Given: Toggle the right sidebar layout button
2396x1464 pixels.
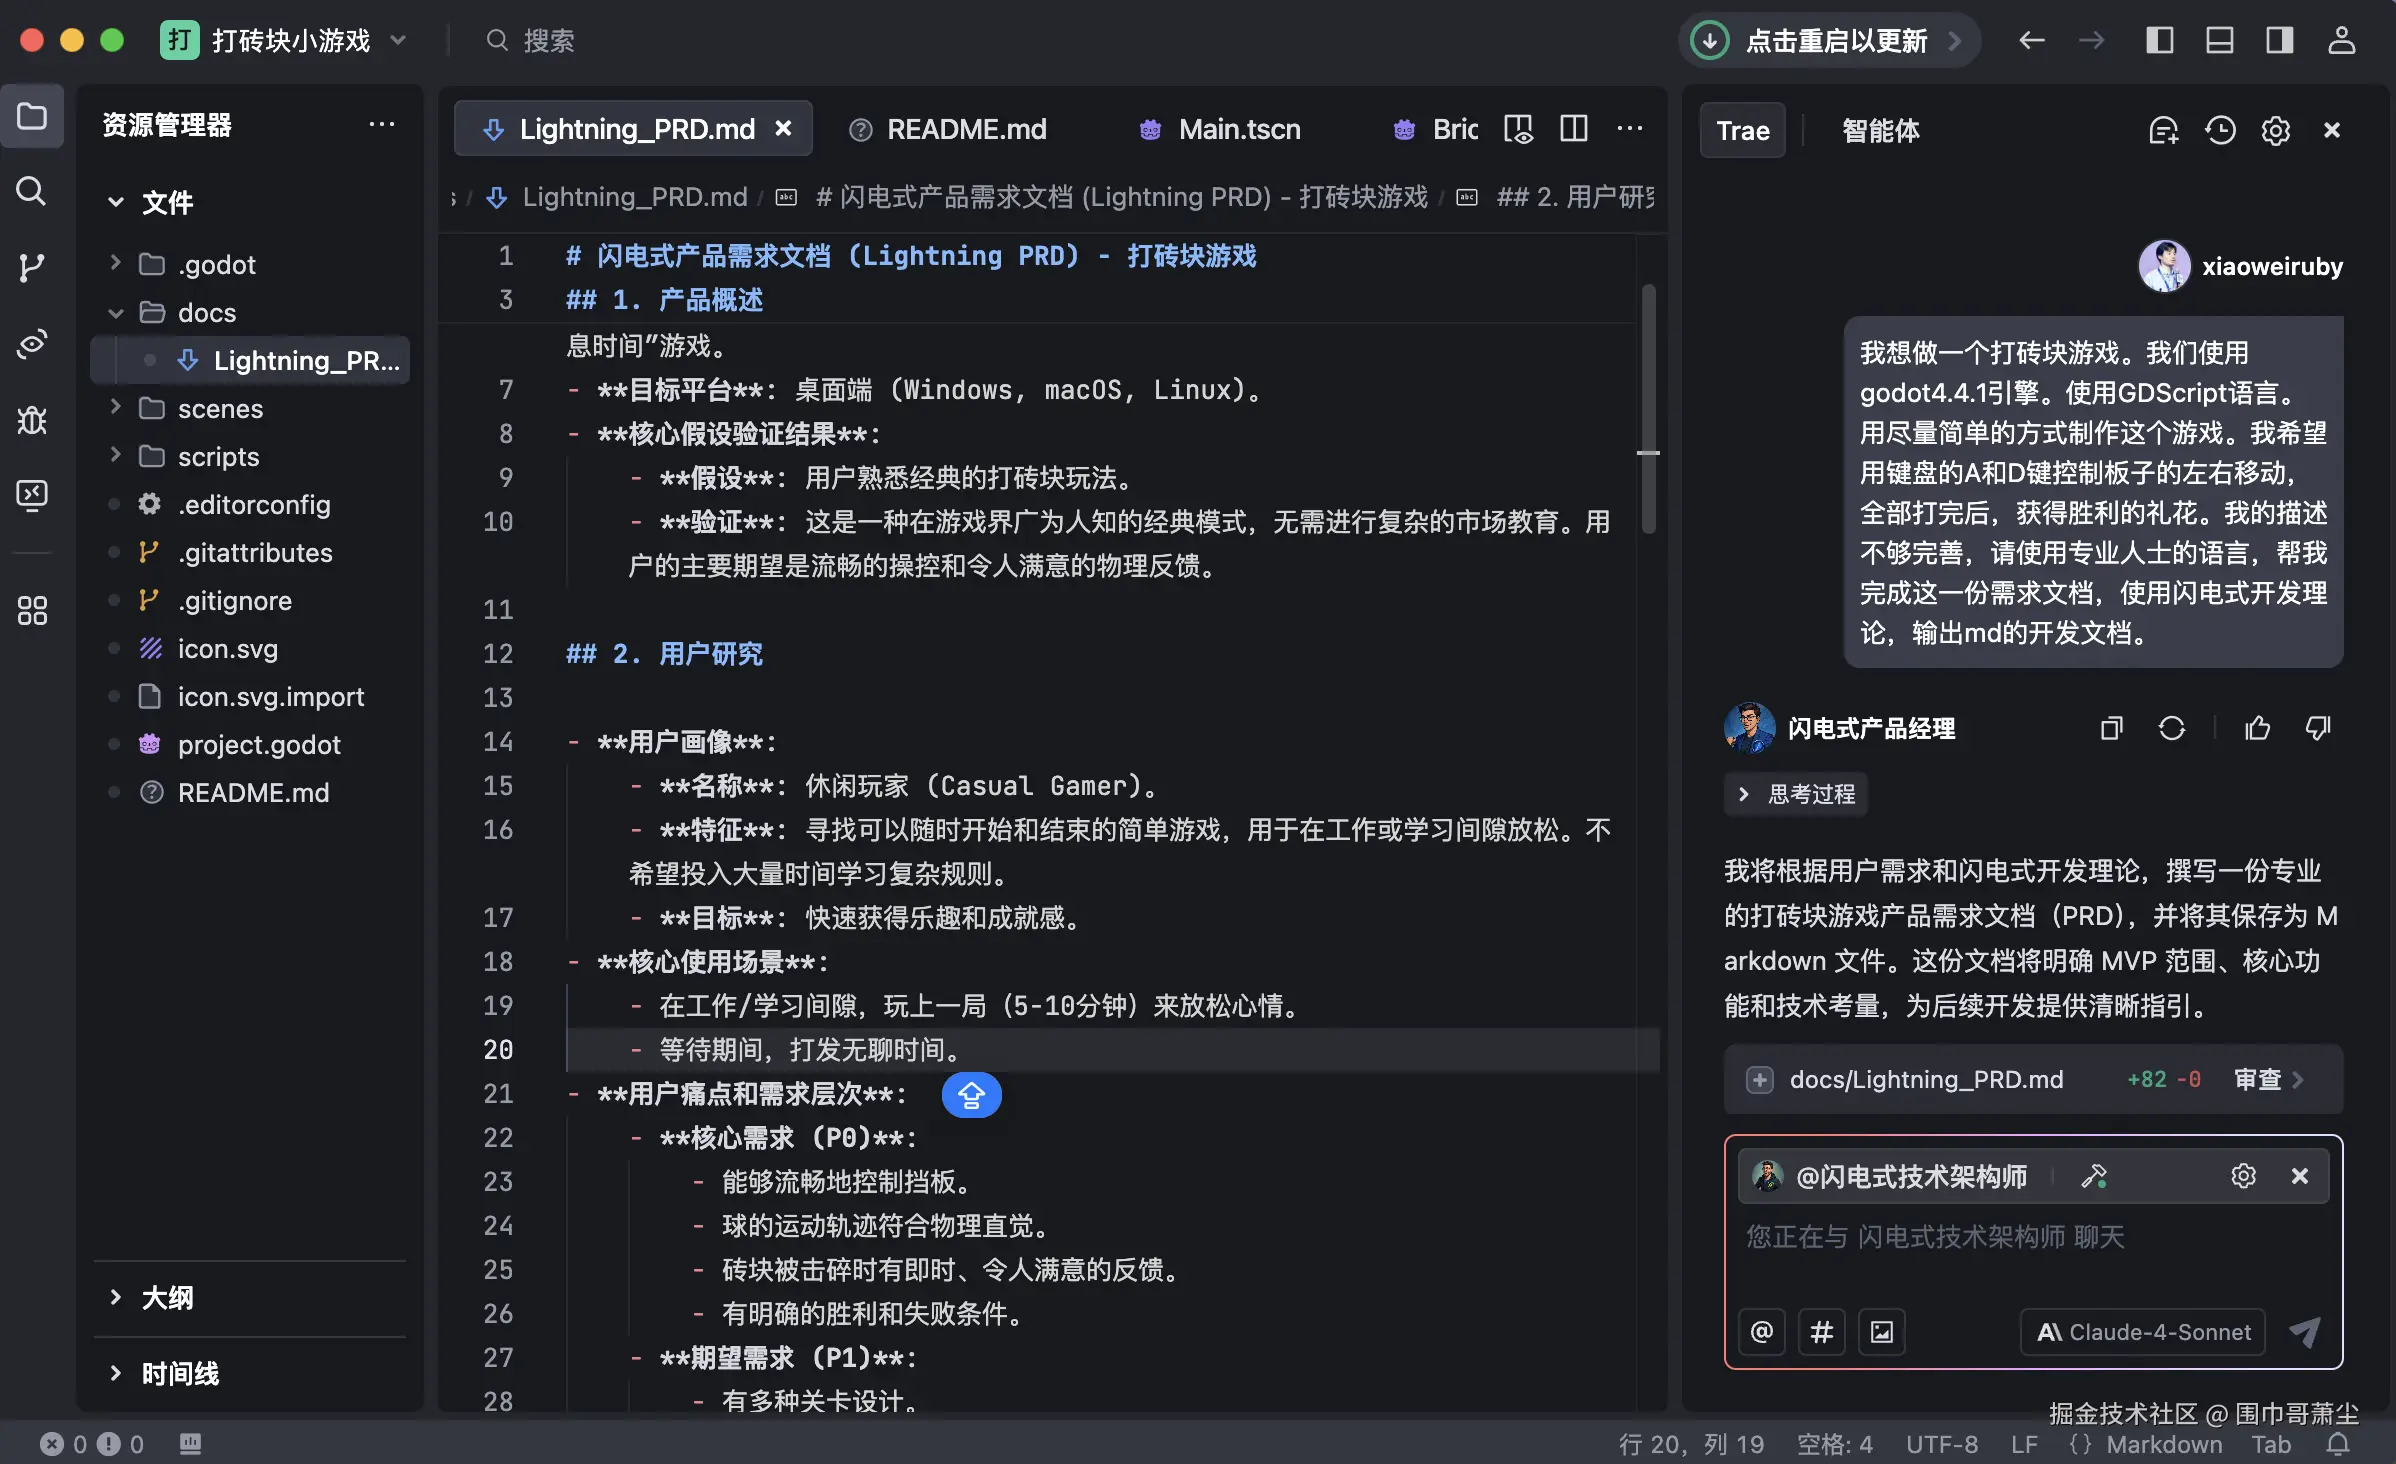Looking at the screenshot, I should (2279, 40).
